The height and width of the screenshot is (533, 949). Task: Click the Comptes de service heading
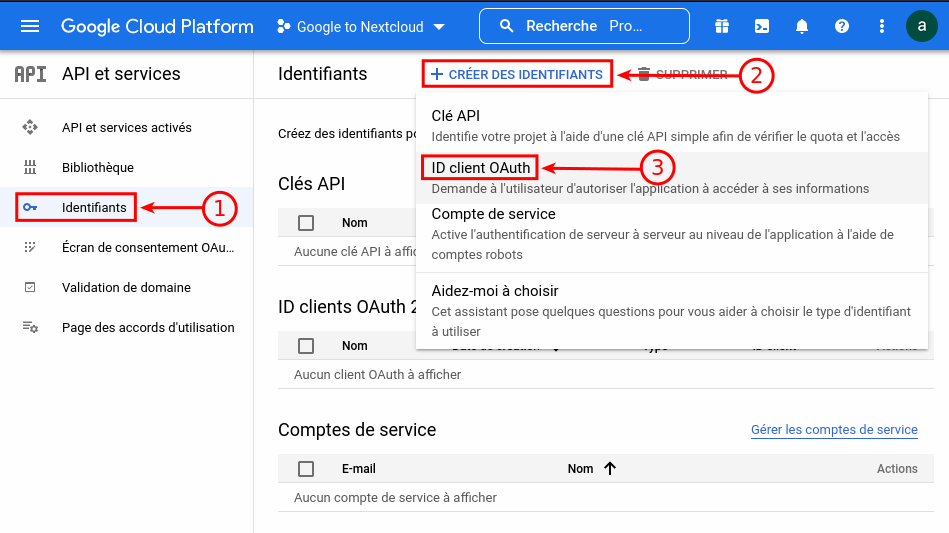[357, 430]
